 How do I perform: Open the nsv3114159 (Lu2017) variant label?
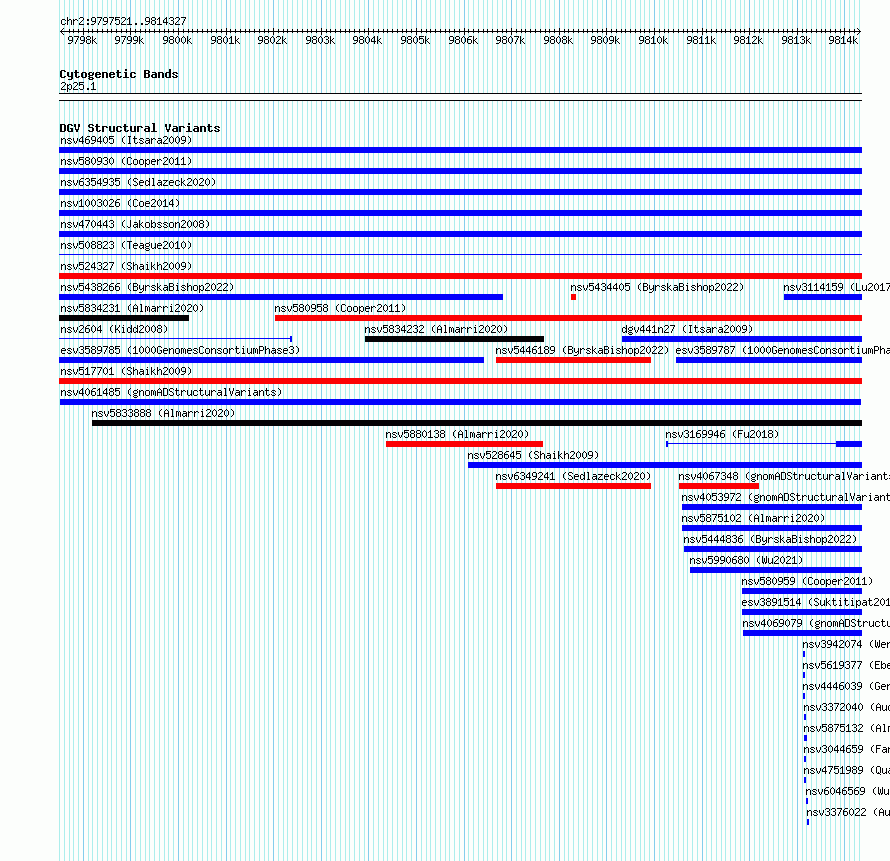837,287
